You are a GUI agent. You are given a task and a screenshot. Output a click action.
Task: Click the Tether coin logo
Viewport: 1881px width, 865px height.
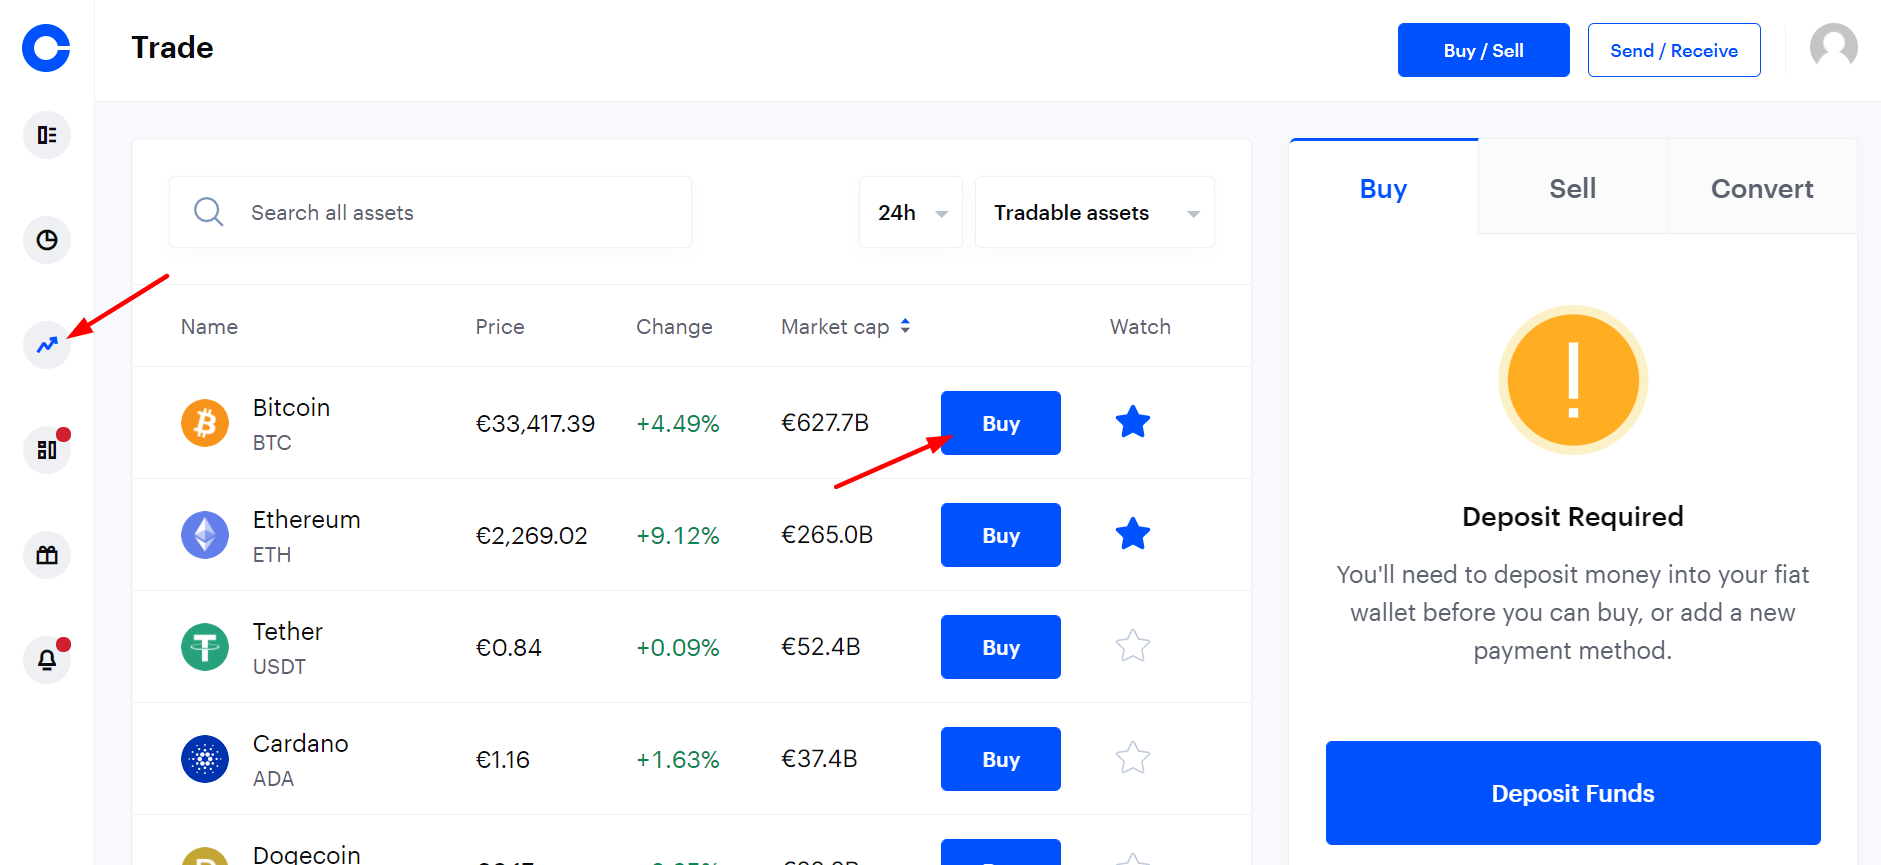pyautogui.click(x=205, y=647)
